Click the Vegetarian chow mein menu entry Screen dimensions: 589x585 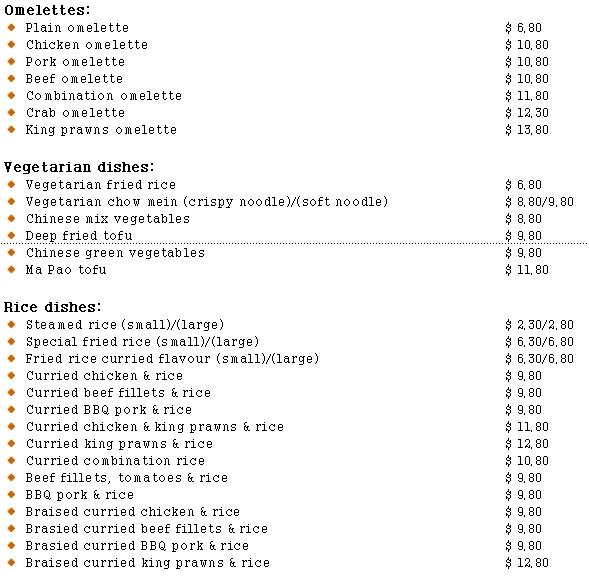click(x=207, y=202)
